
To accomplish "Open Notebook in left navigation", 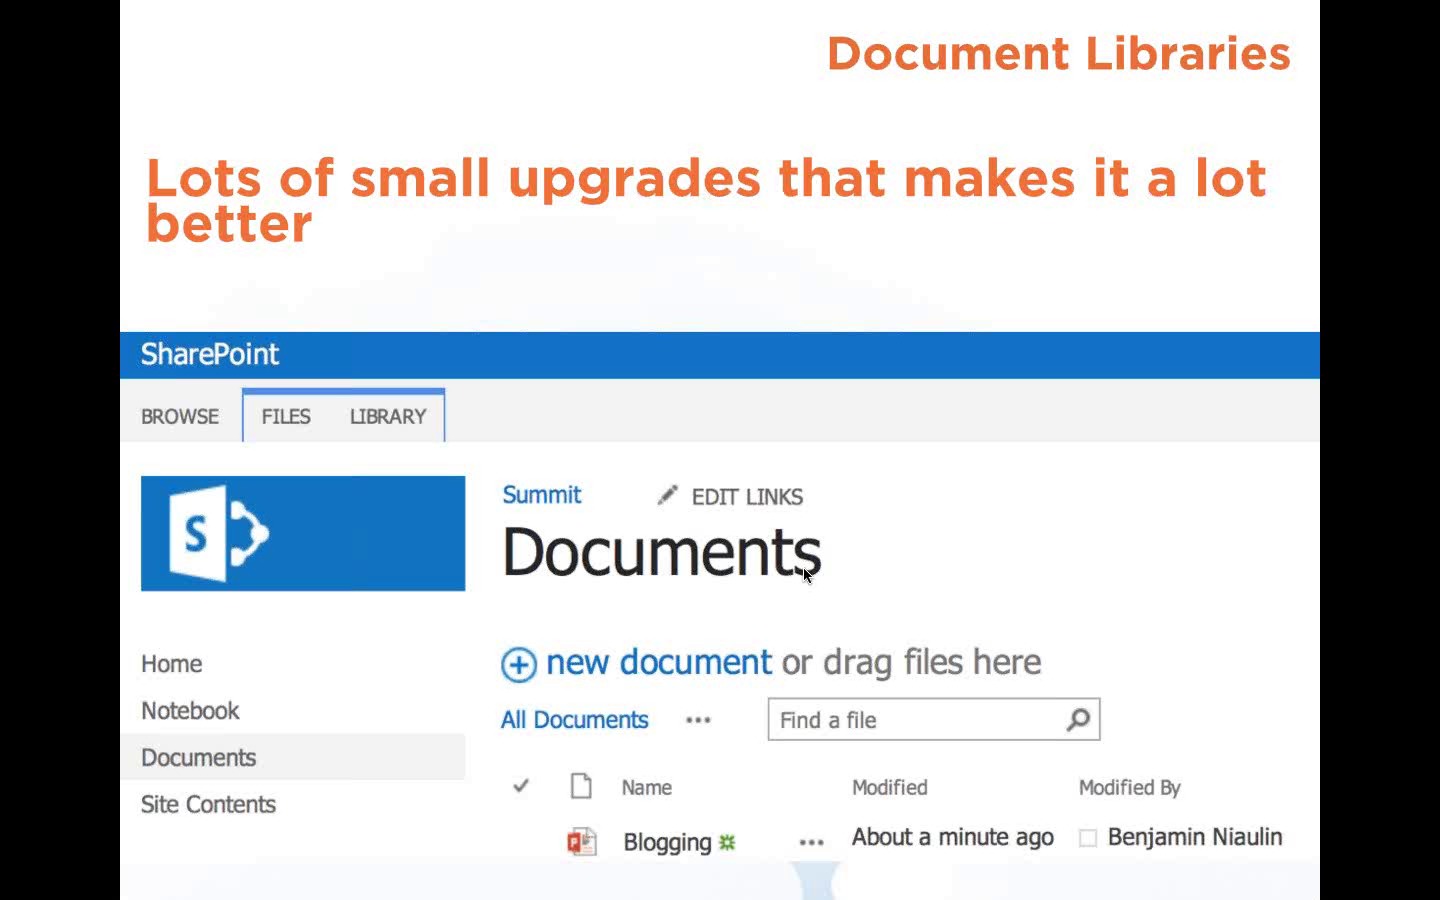I will click(x=190, y=711).
